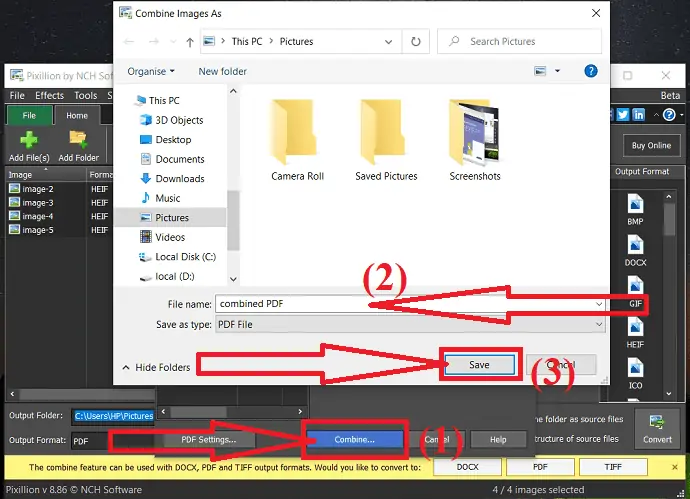Click File name input field
This screenshot has height=499, width=690.
point(410,304)
